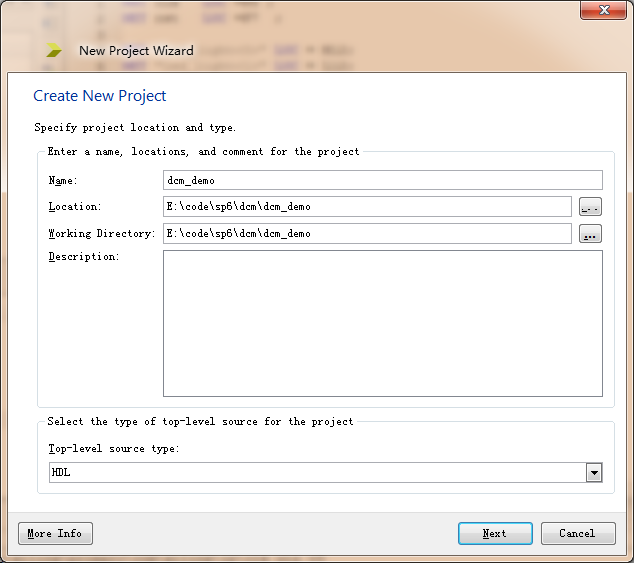
Task: Focus the Location path text field
Action: pyautogui.click(x=367, y=207)
